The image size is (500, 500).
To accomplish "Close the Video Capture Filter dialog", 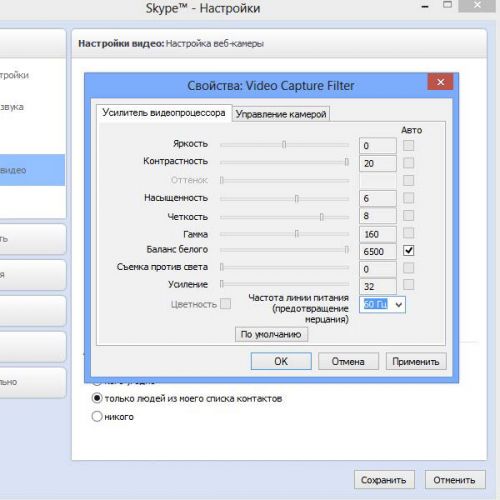I will 440,82.
